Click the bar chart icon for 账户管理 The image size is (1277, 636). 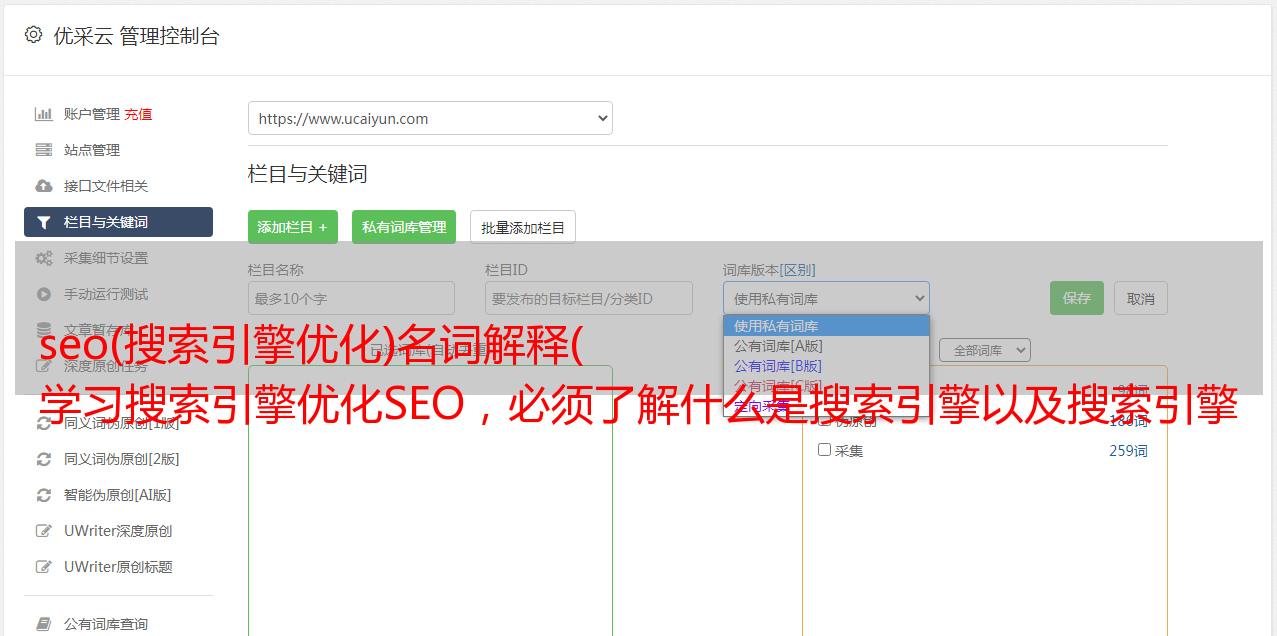[43, 114]
